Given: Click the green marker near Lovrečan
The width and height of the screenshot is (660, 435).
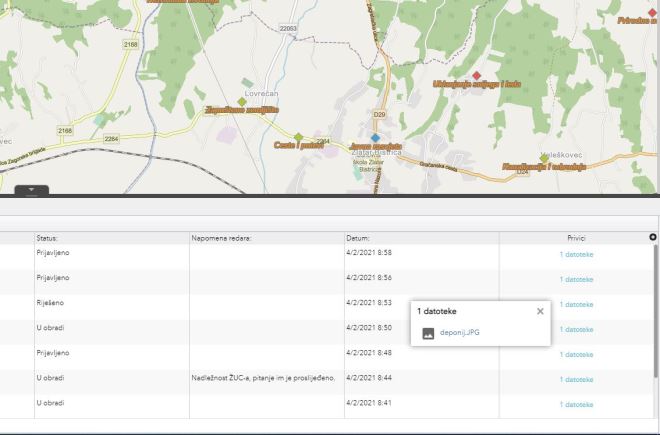Looking at the screenshot, I should pyautogui.click(x=242, y=101).
